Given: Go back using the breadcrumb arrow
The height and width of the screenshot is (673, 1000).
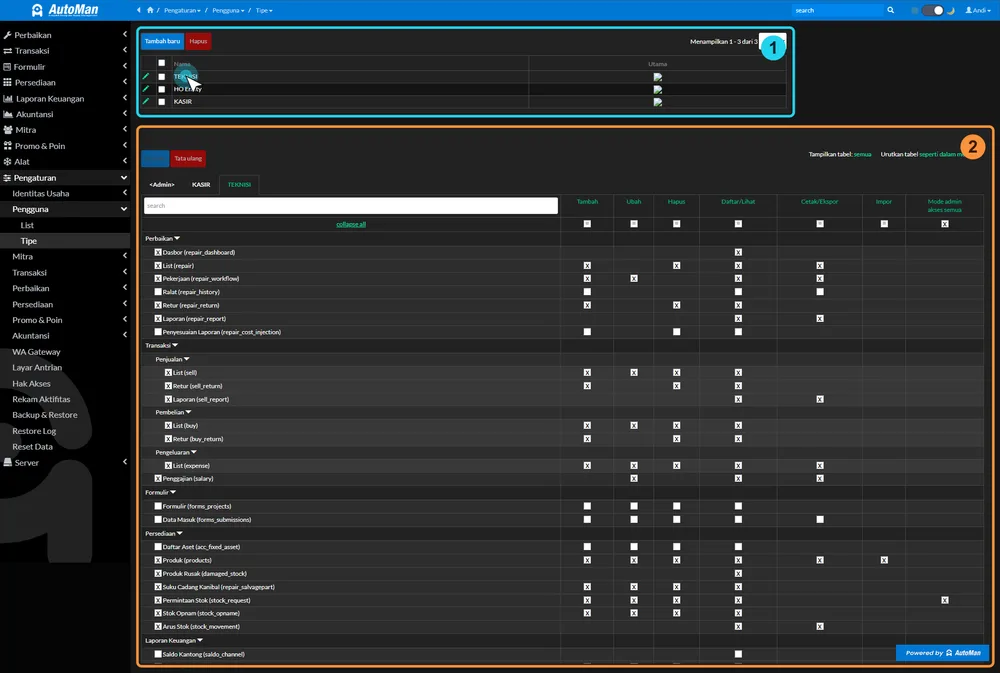Looking at the screenshot, I should point(139,10).
